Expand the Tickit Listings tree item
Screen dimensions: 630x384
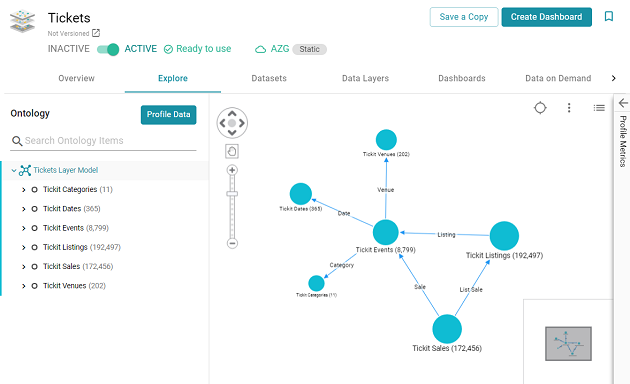tap(23, 247)
